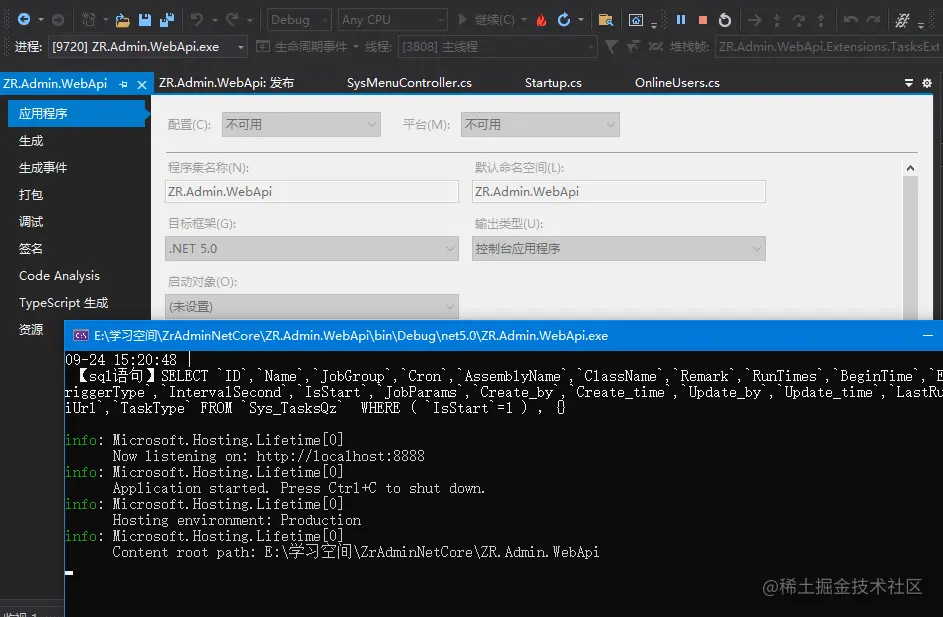Viewport: 943px width, 617px height.
Task: Click the Step Out icon
Action: [x=821, y=20]
